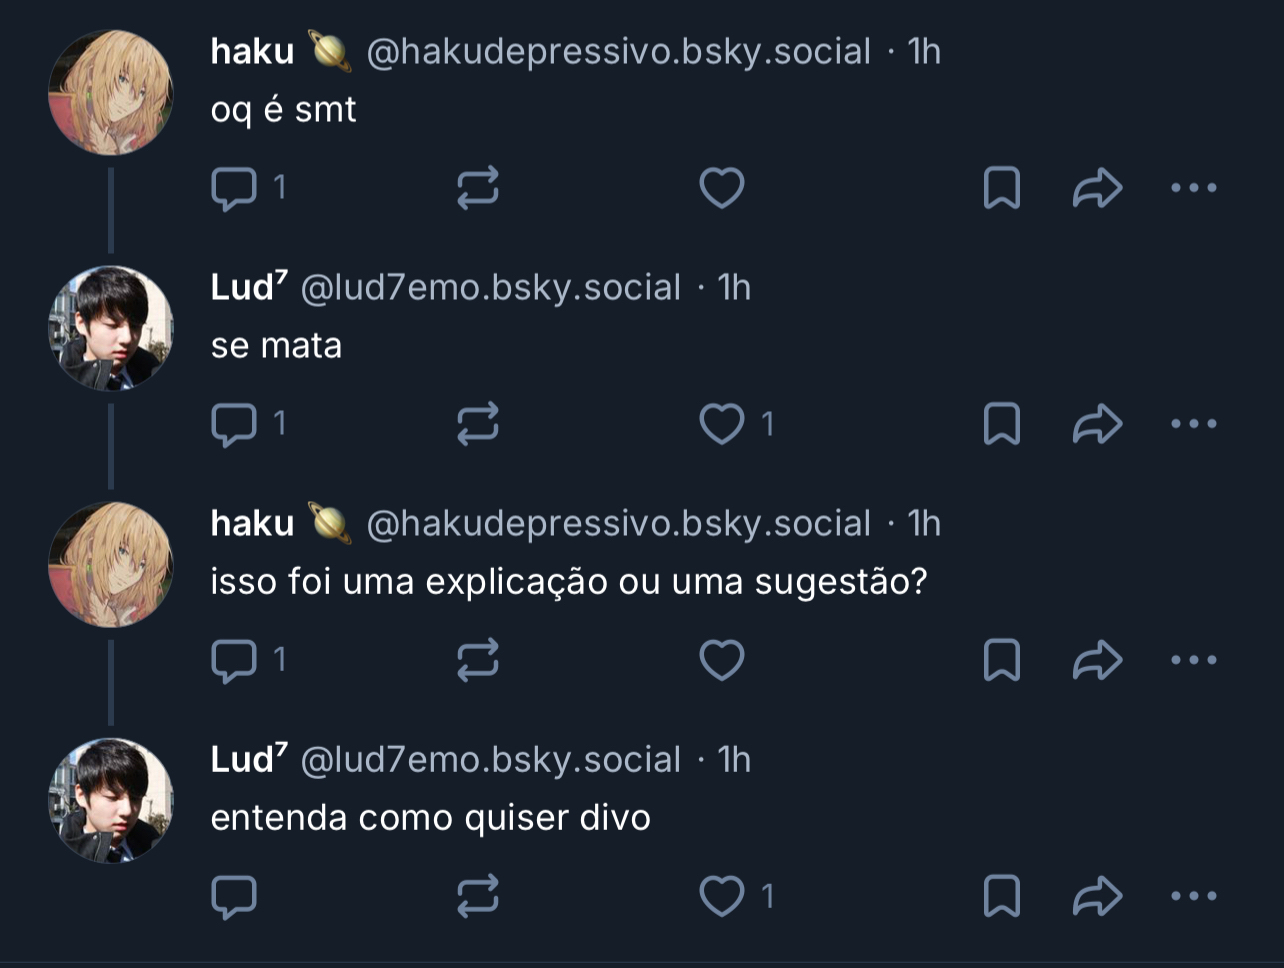This screenshot has width=1284, height=968.
Task: Like Lud's "se mata" post
Action: click(x=721, y=425)
